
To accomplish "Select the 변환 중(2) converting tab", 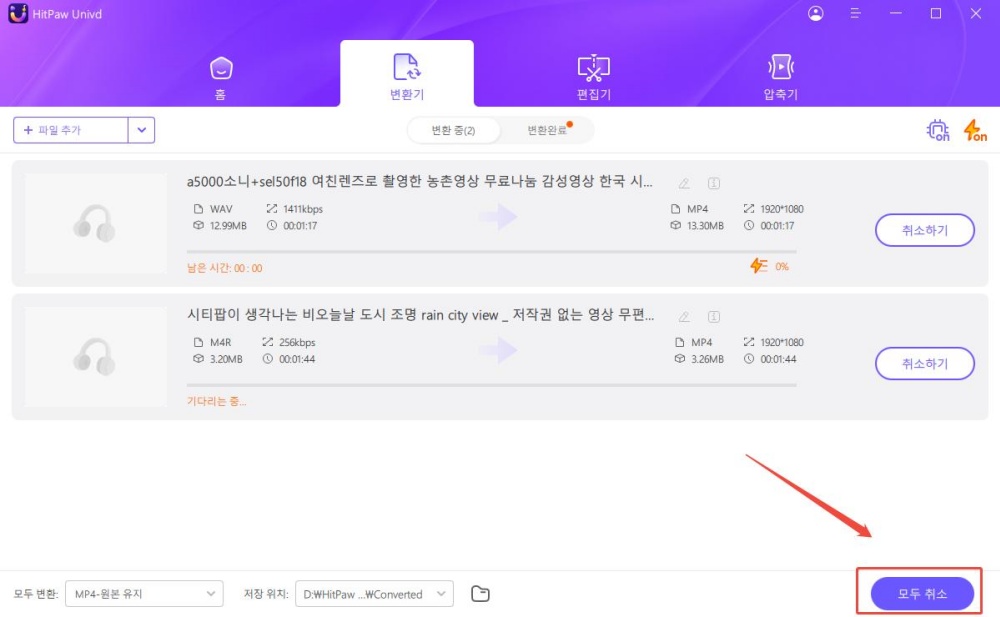I will [x=453, y=130].
